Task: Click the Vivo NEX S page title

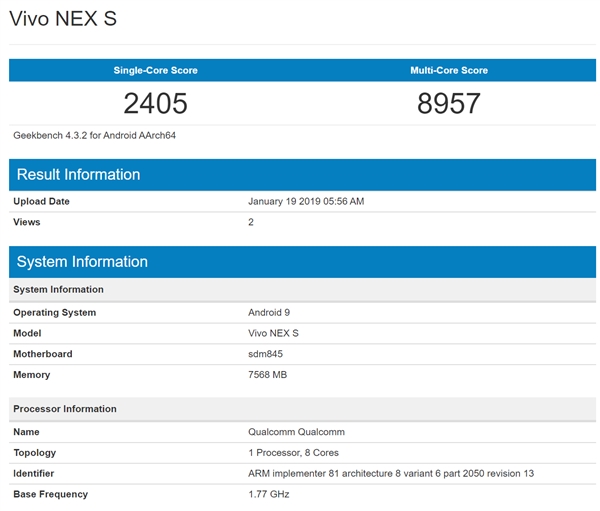Action: 63,19
